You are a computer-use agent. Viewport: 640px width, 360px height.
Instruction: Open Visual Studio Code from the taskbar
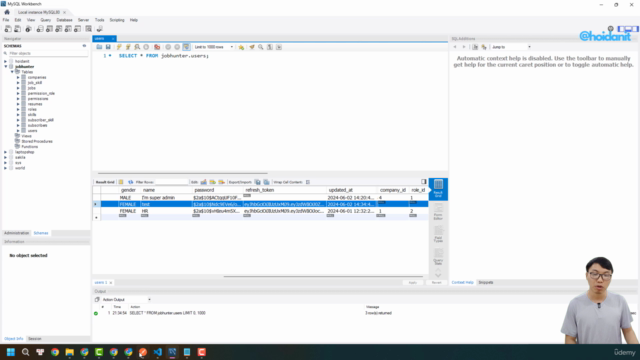coord(158,352)
